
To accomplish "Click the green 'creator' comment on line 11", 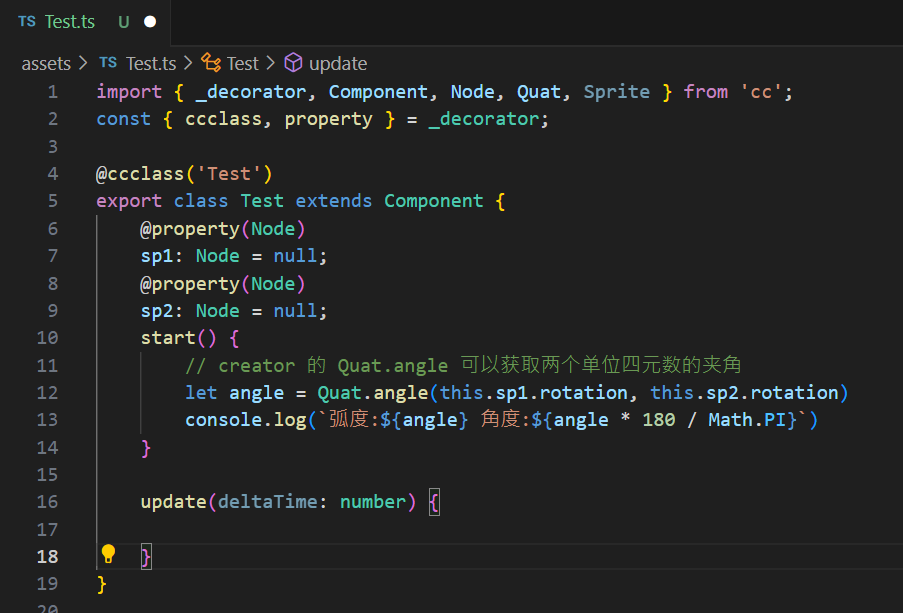I will (256, 366).
